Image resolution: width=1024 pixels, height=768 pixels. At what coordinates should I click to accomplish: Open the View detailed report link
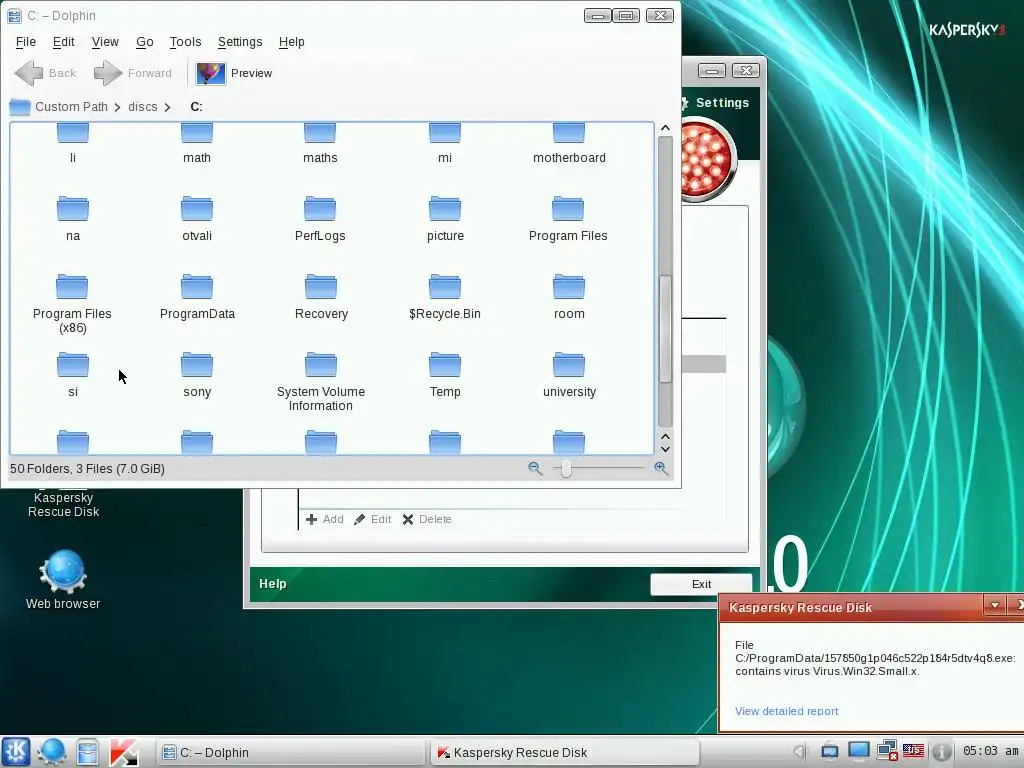pyautogui.click(x=786, y=711)
